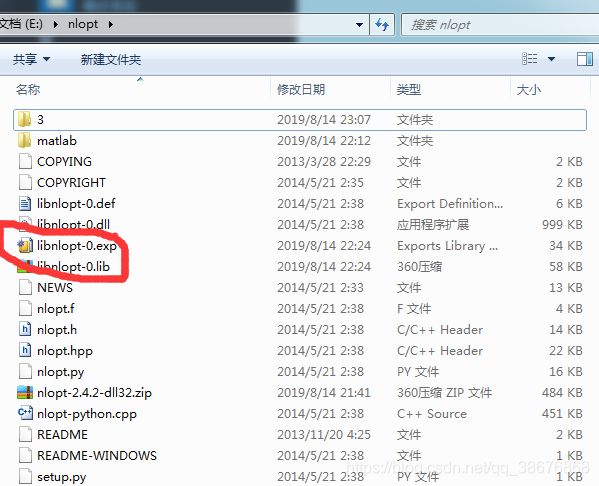Select file name nlopt.hpp

point(65,351)
